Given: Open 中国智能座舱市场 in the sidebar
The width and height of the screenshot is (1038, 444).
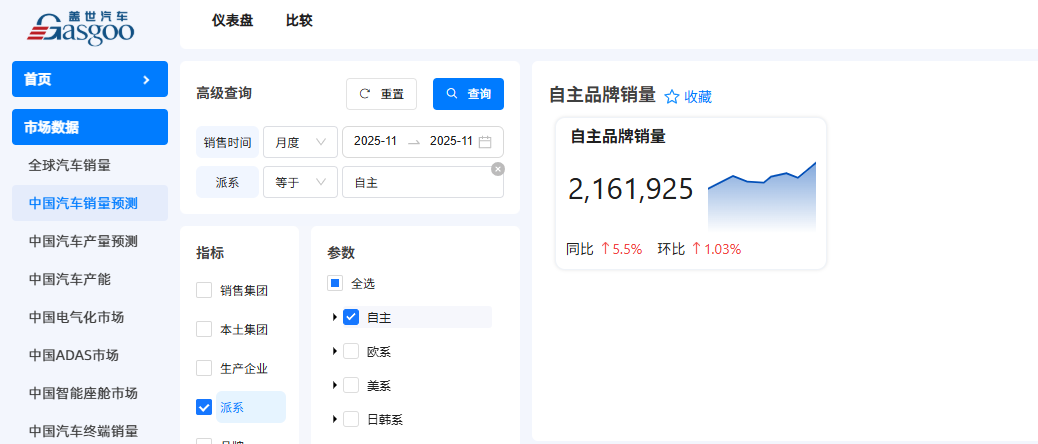Looking at the screenshot, I should pyautogui.click(x=83, y=394).
